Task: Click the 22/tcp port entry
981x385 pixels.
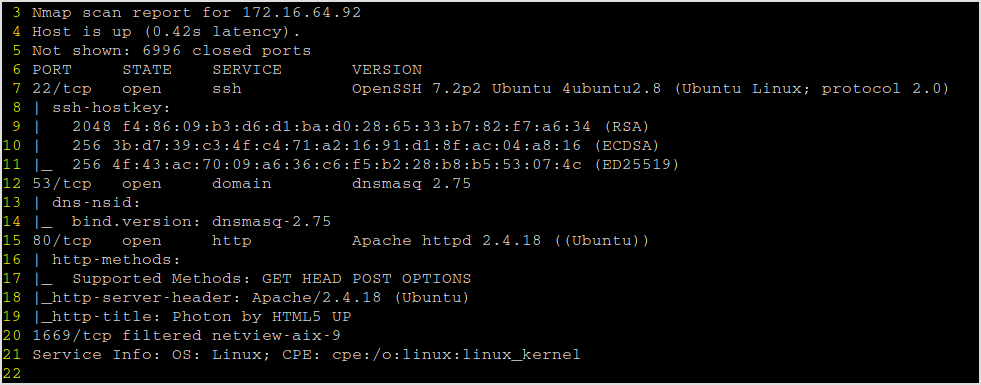Action: point(62,89)
